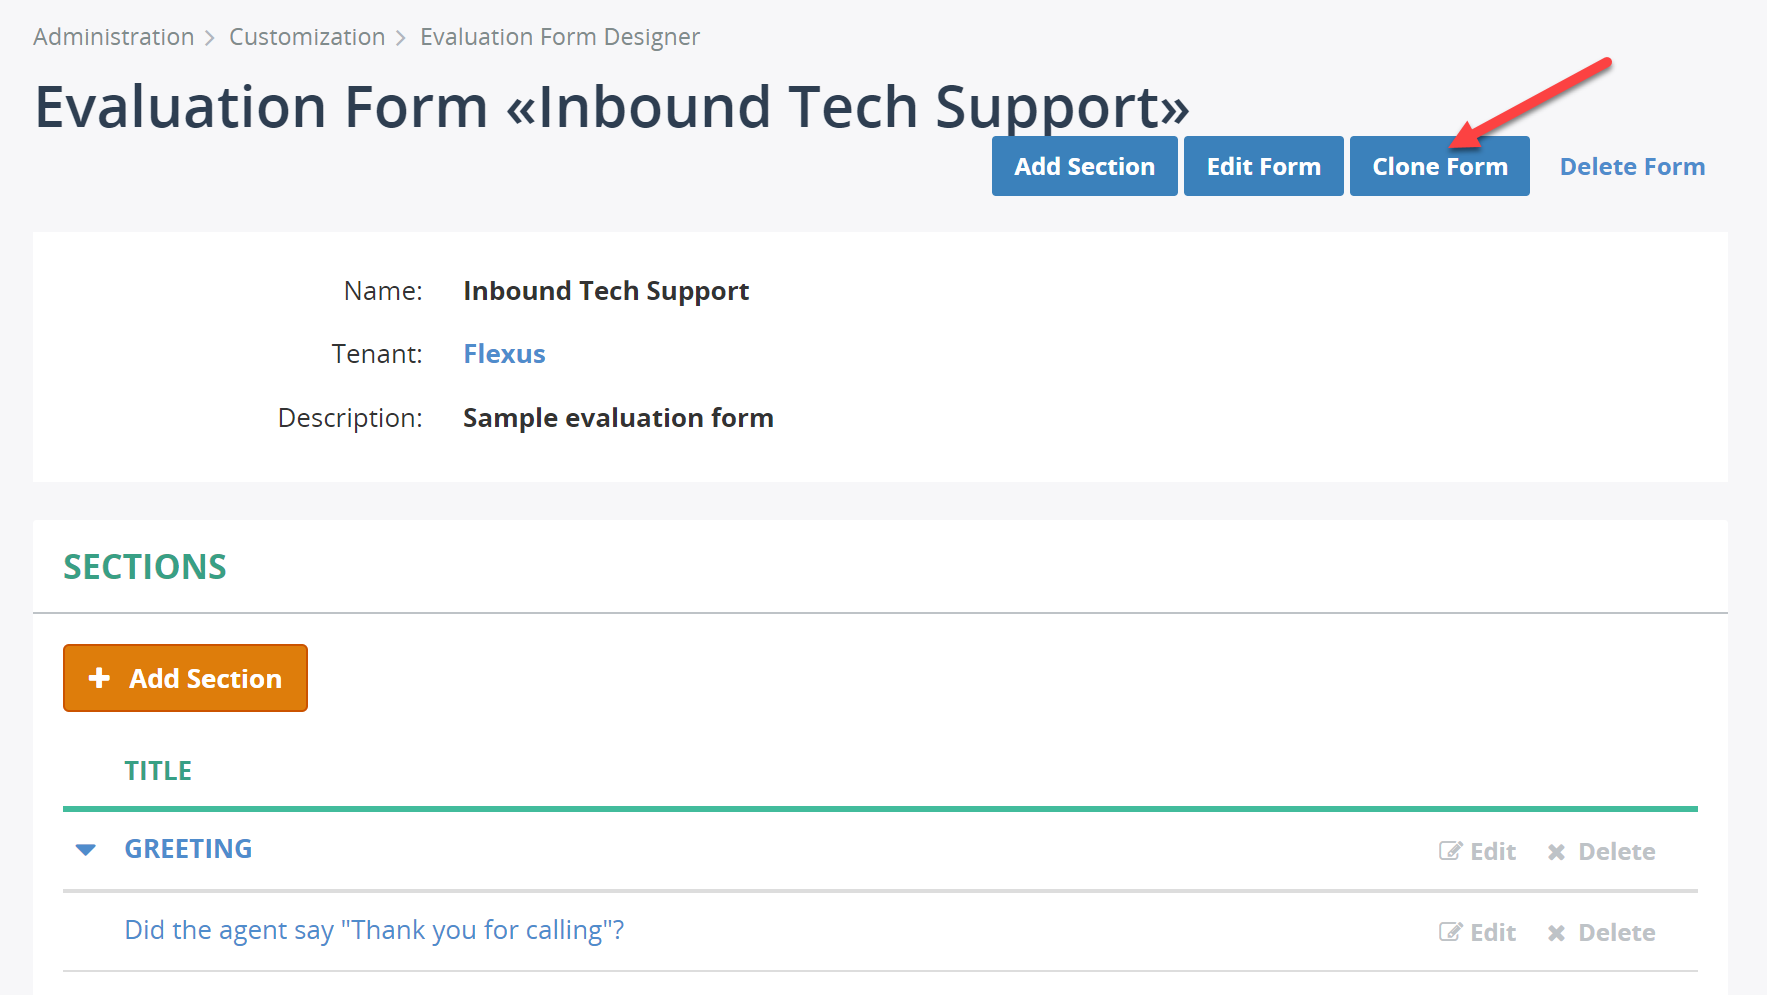Click Delete text for the Thank you question

(1616, 933)
